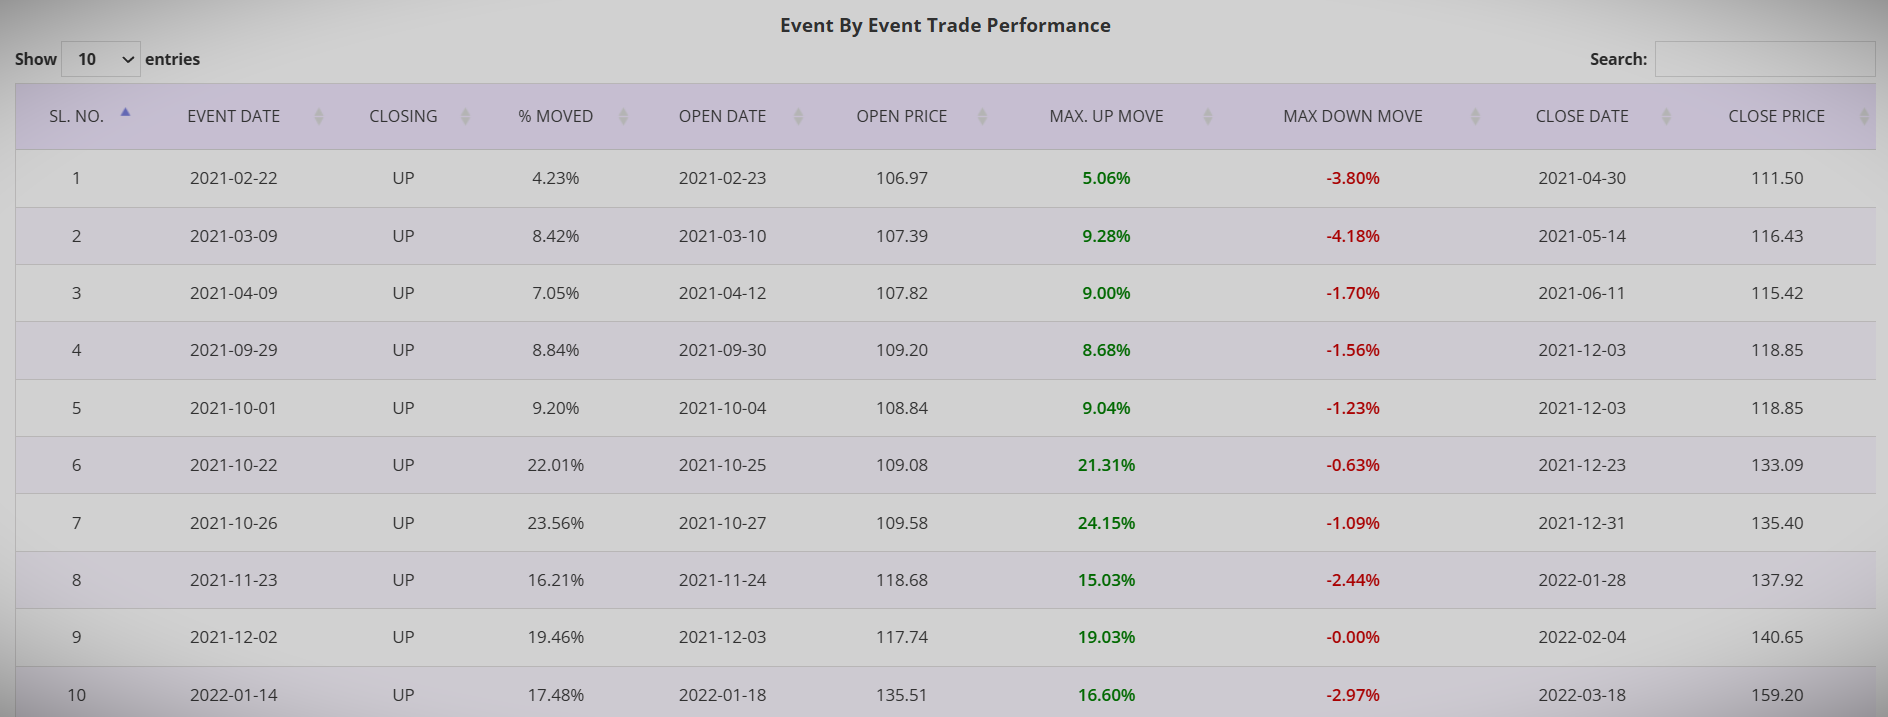Viewport: 1888px width, 717px height.
Task: Click the sort arrows on EVENT DATE column
Action: pyautogui.click(x=319, y=115)
